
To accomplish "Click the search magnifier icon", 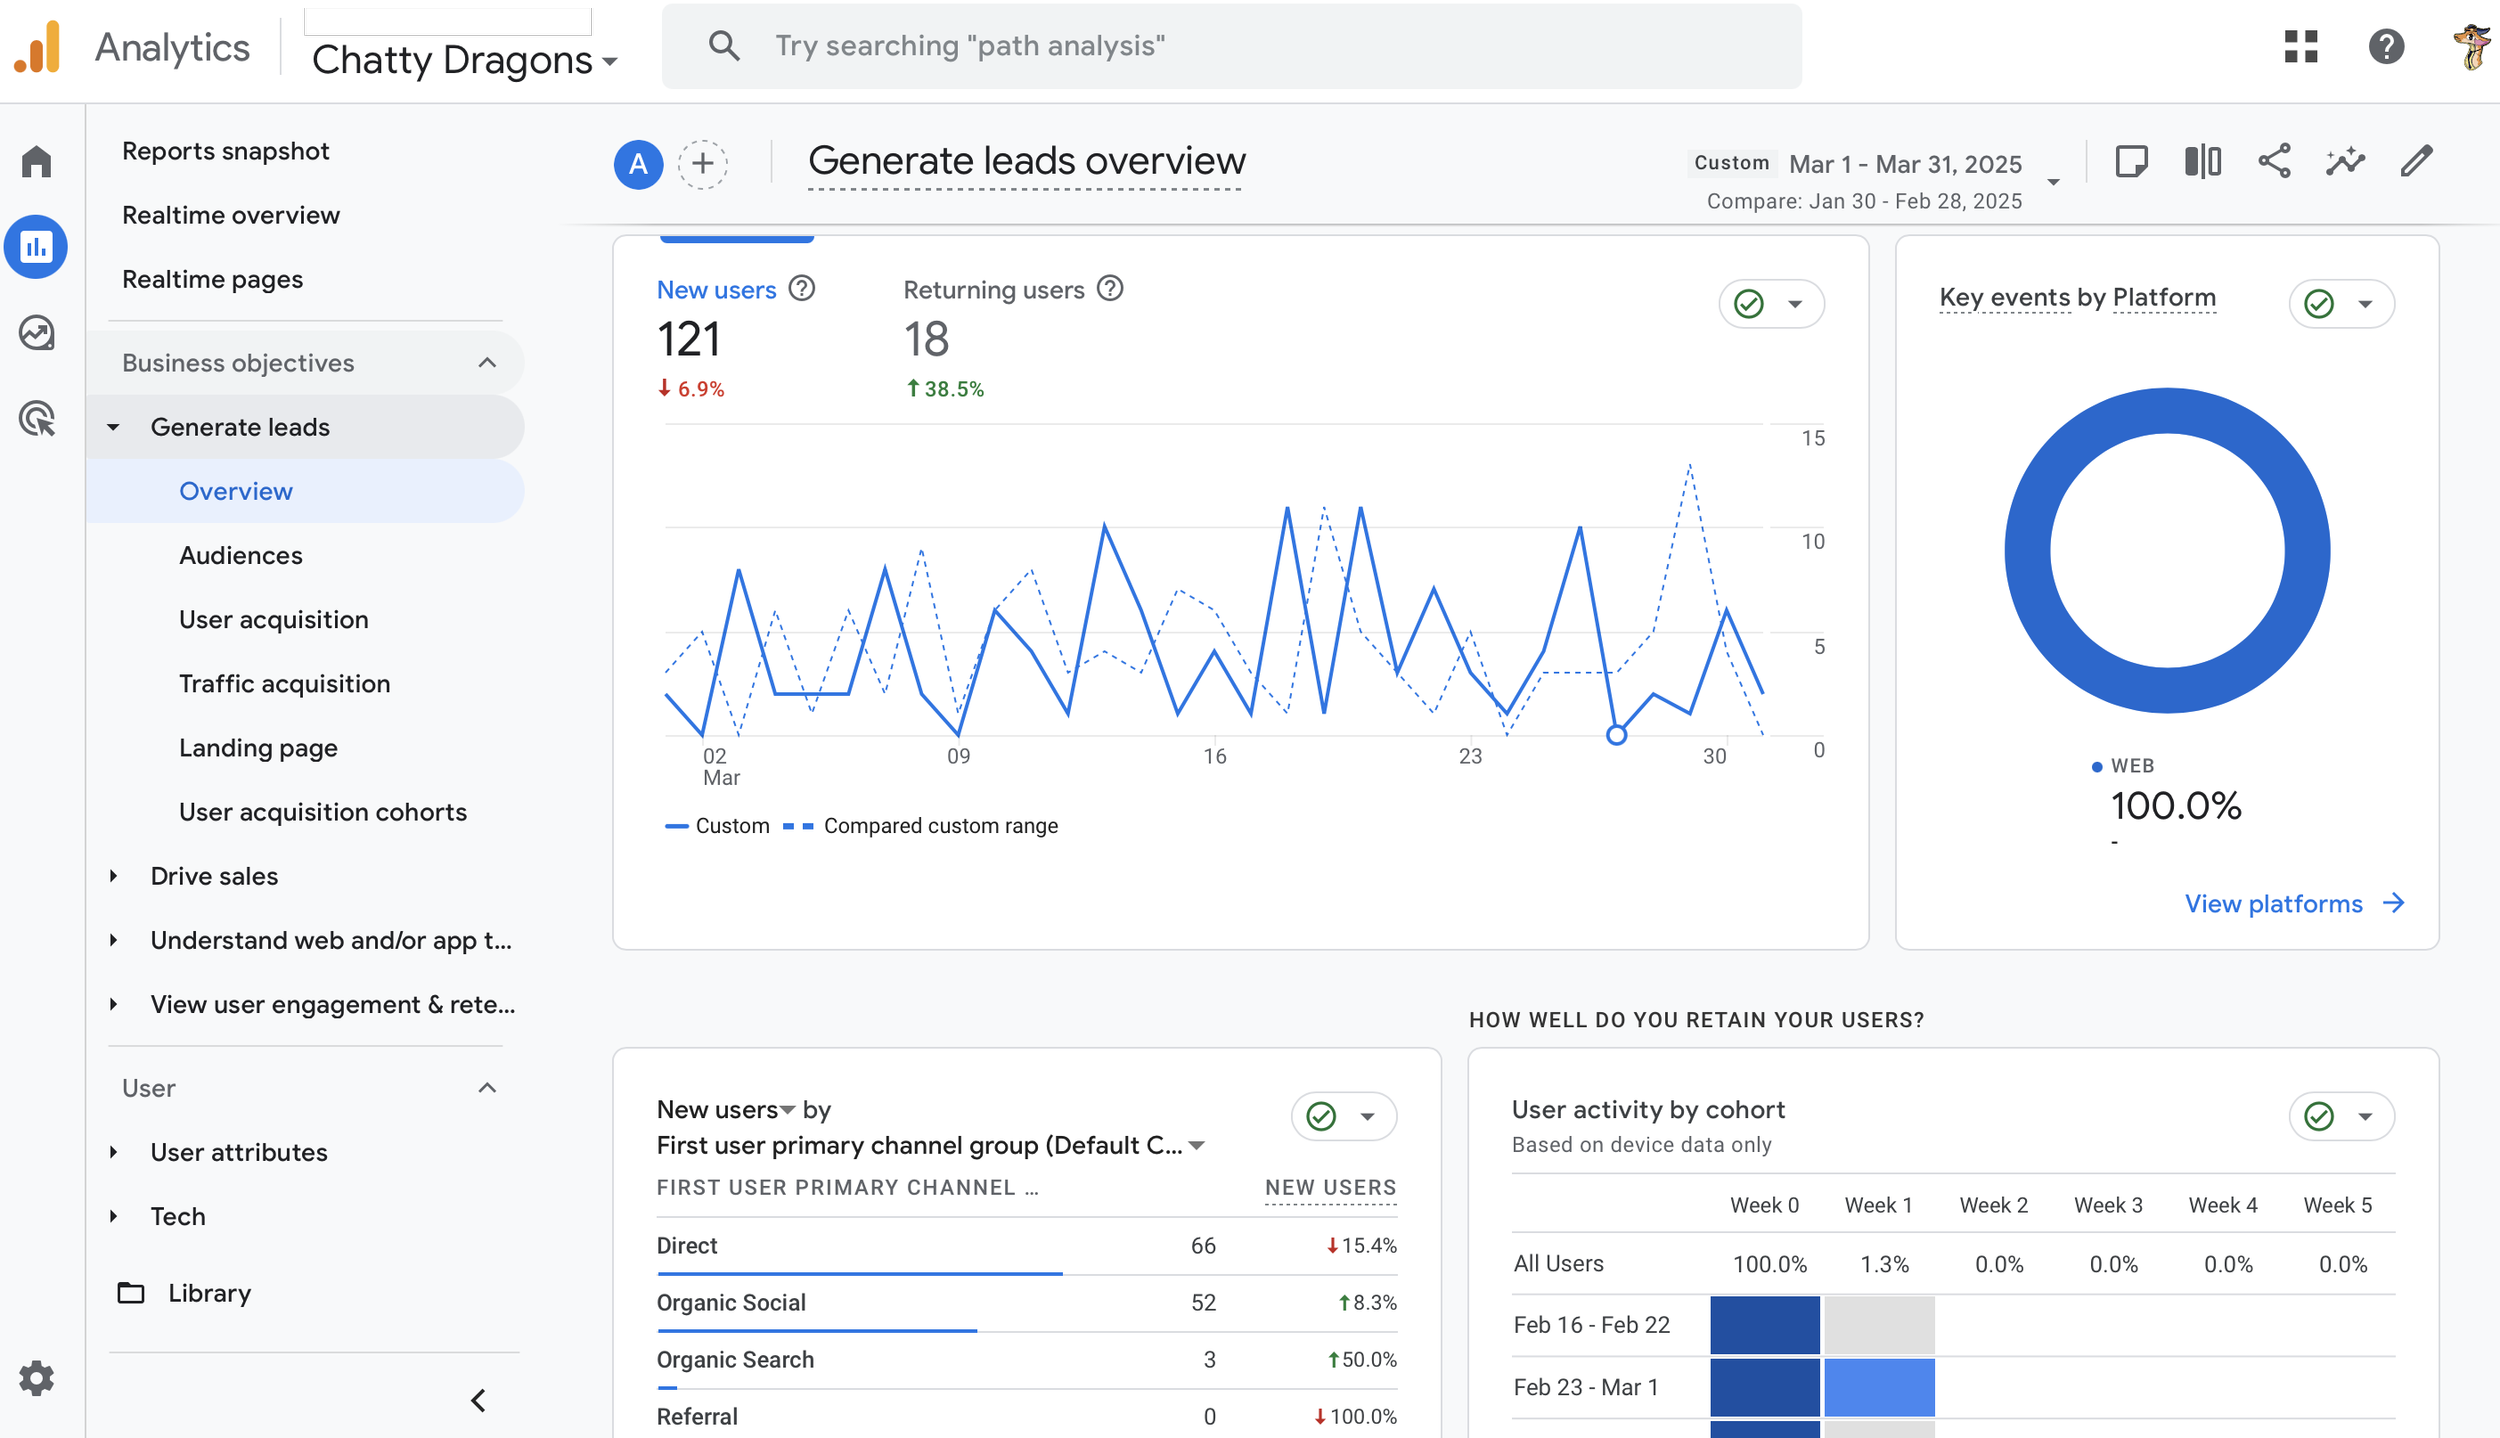I will (724, 46).
